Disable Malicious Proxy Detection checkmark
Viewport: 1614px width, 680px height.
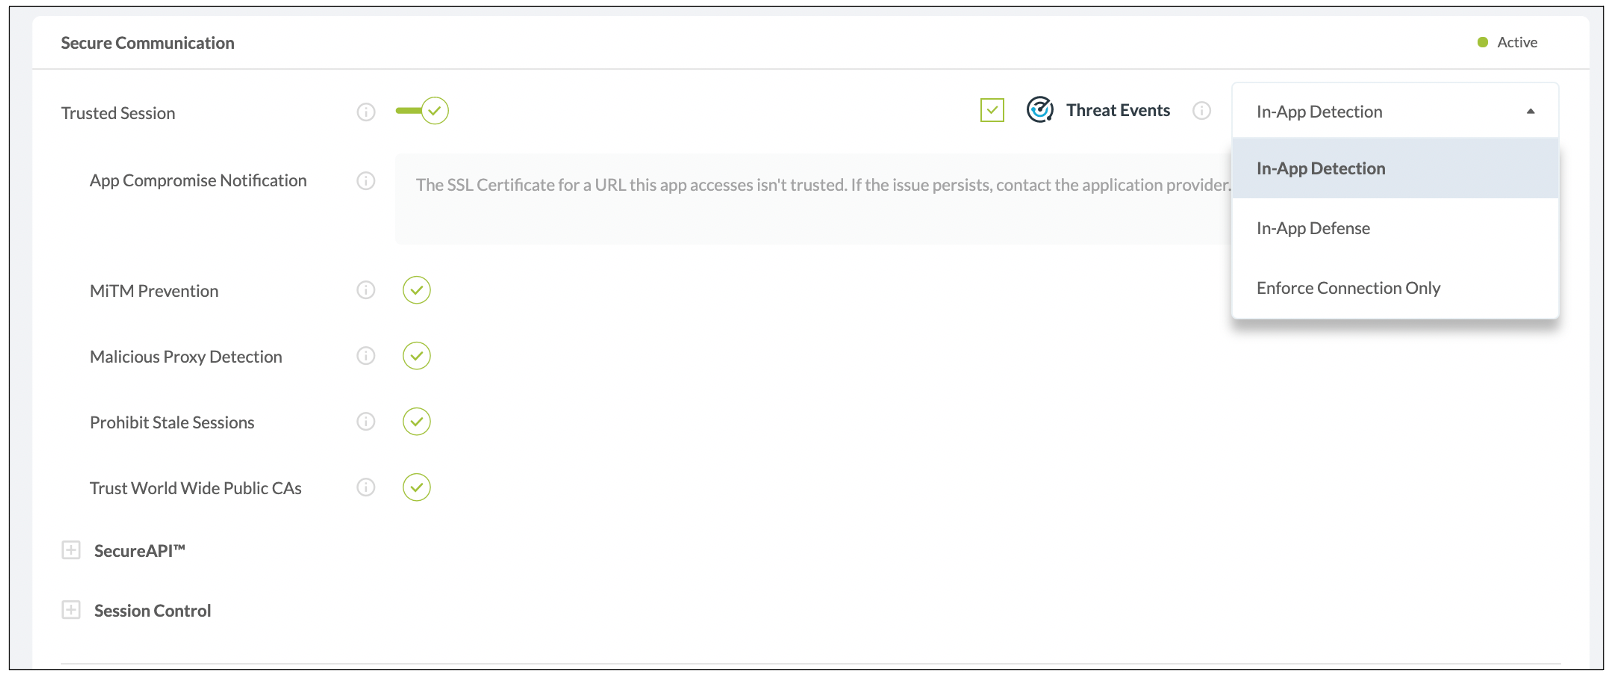pos(417,356)
